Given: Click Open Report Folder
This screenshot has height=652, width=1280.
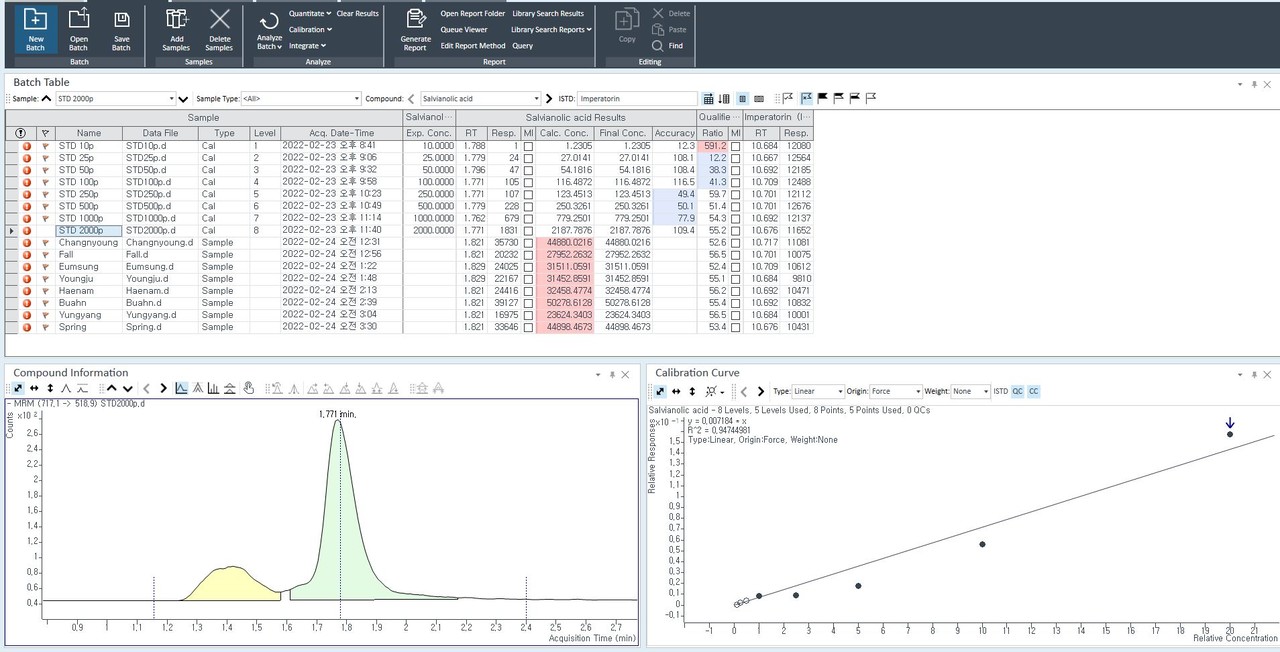Looking at the screenshot, I should pos(472,14).
